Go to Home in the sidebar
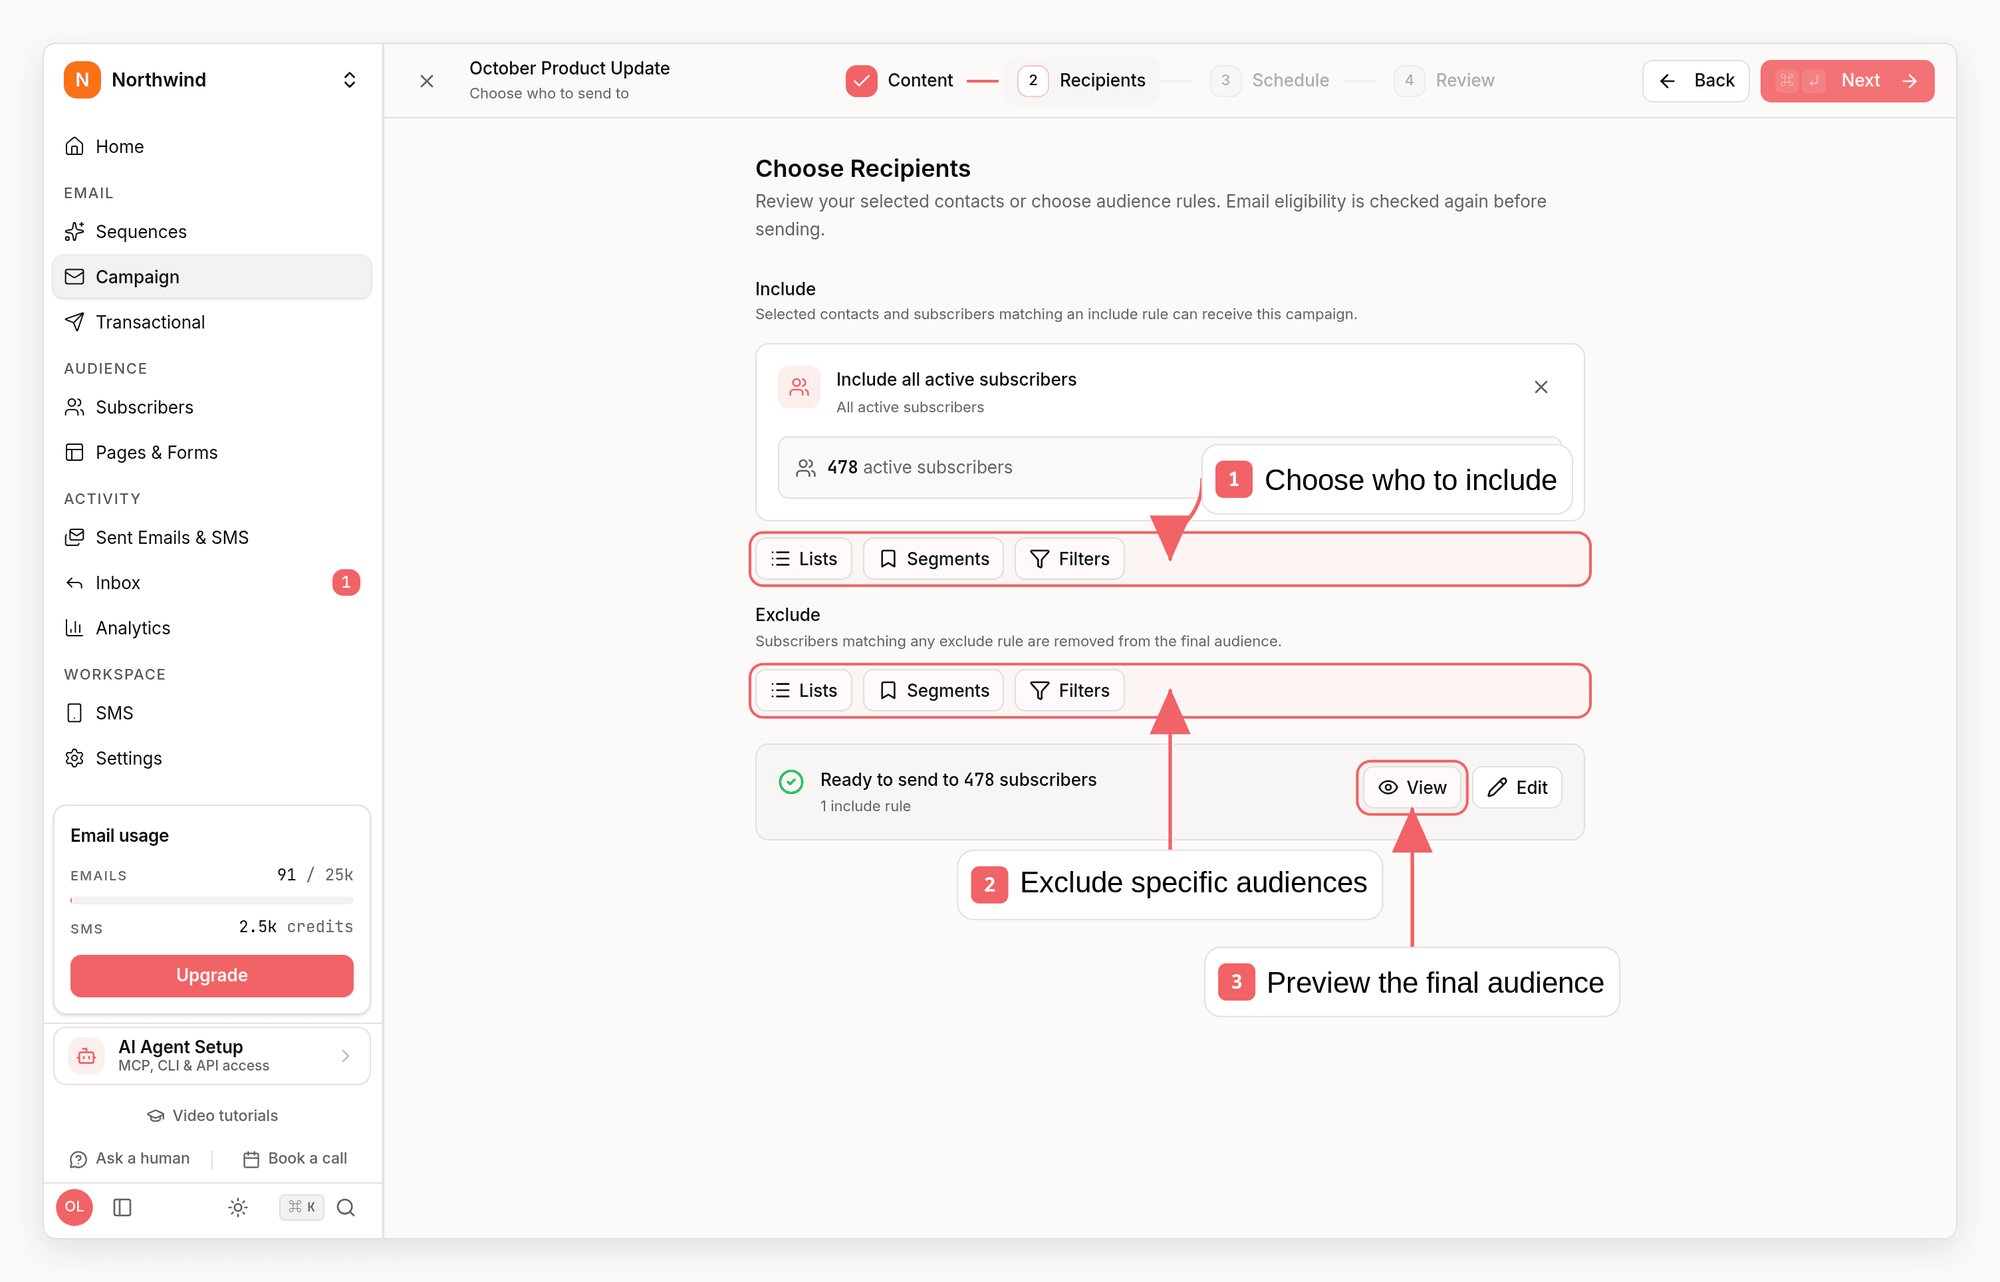Screen dimensions: 2000x1282 (x=211, y=147)
